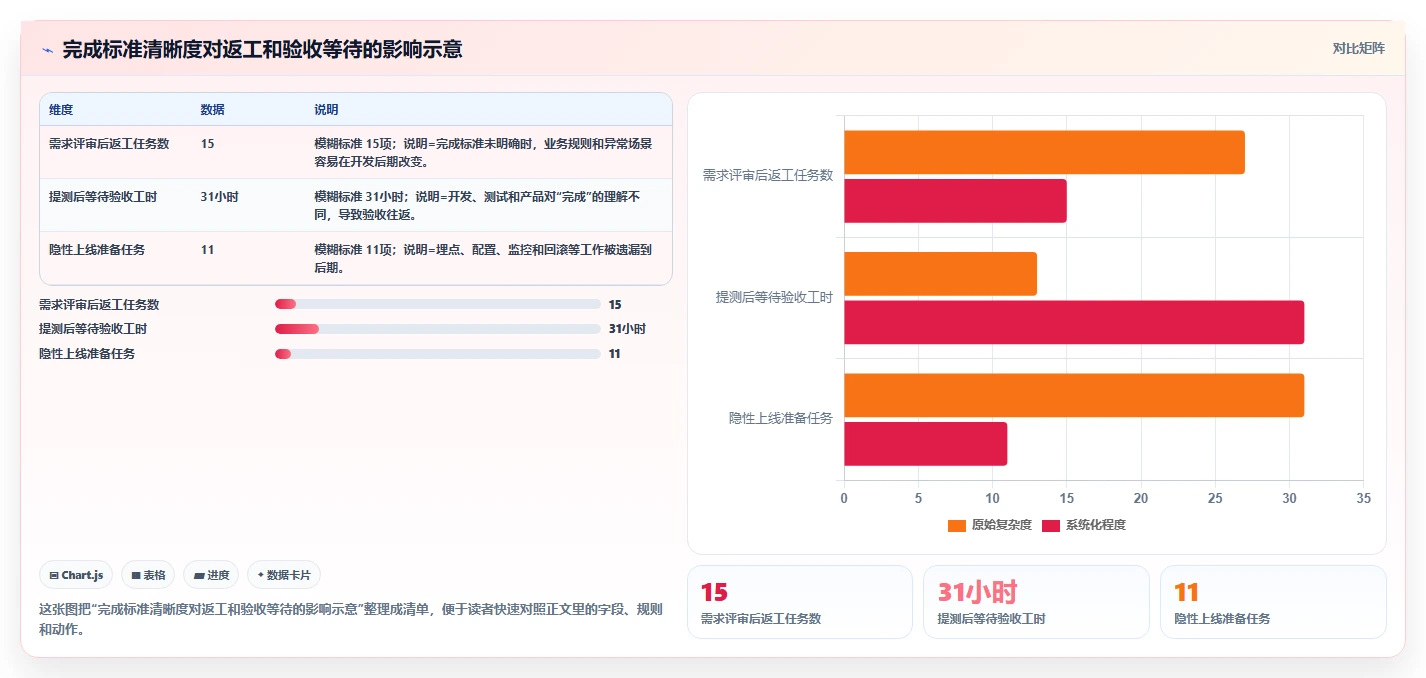
Task: Click the progress bar for 需求评审后返工任务数
Action: coord(438,304)
